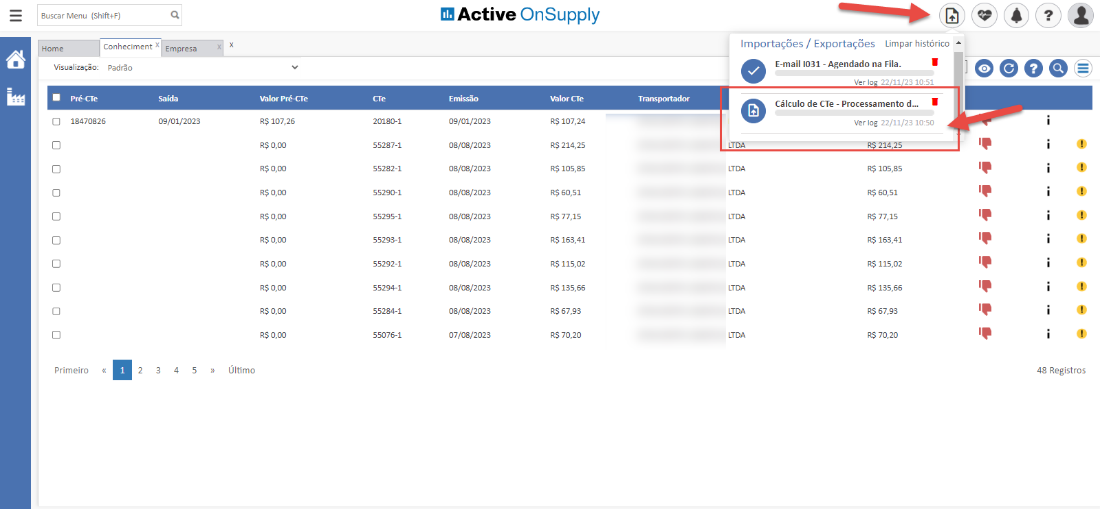Open the main hamburger menu
1100x509 pixels.
(15, 15)
